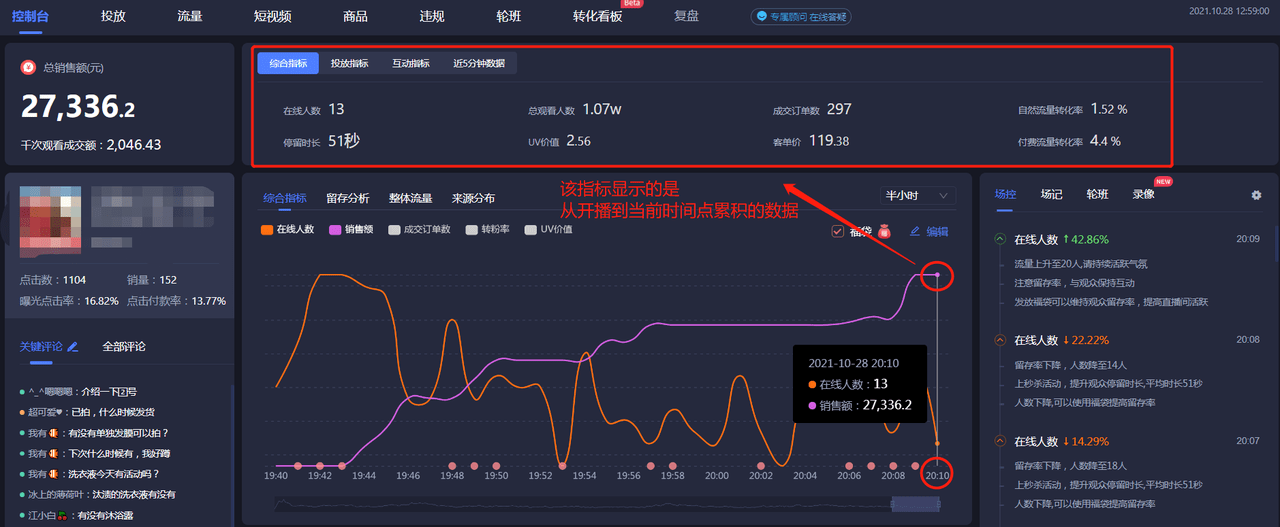Open the 半小时 time range dropdown
The height and width of the screenshot is (527, 1280).
click(918, 197)
